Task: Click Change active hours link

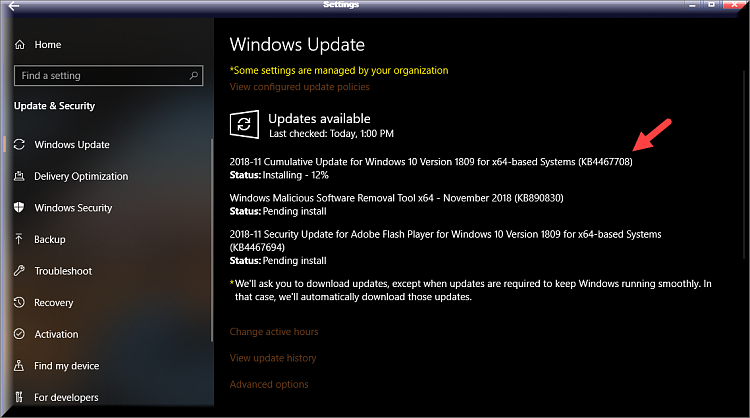Action: pyautogui.click(x=274, y=331)
